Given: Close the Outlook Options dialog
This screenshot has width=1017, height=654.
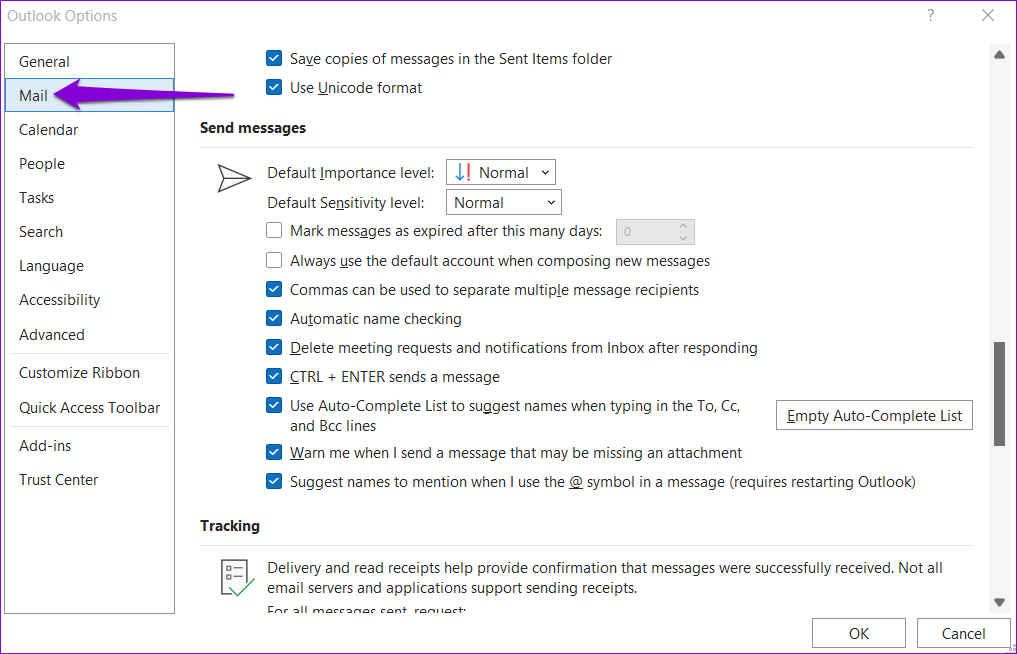Looking at the screenshot, I should 988,15.
